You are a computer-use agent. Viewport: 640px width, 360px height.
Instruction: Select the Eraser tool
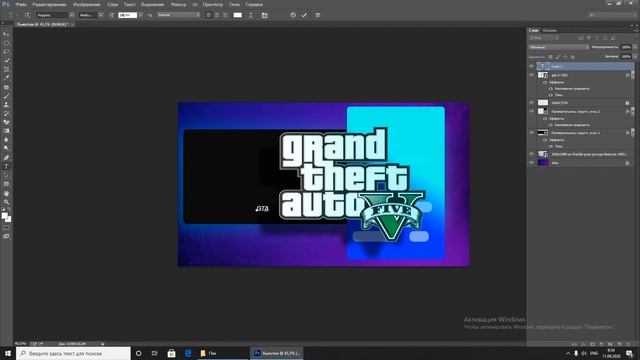coord(6,122)
